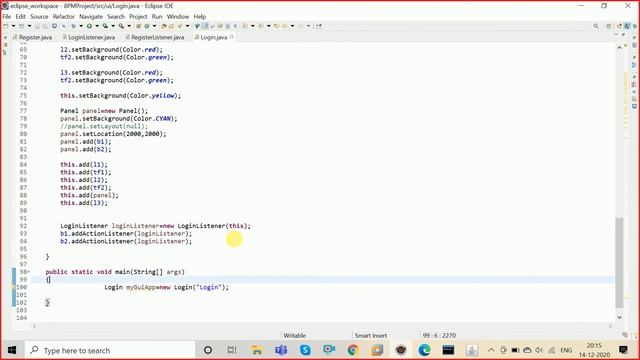The image size is (640, 360).
Task: Close the Login.java editor tab
Action: click(x=232, y=37)
